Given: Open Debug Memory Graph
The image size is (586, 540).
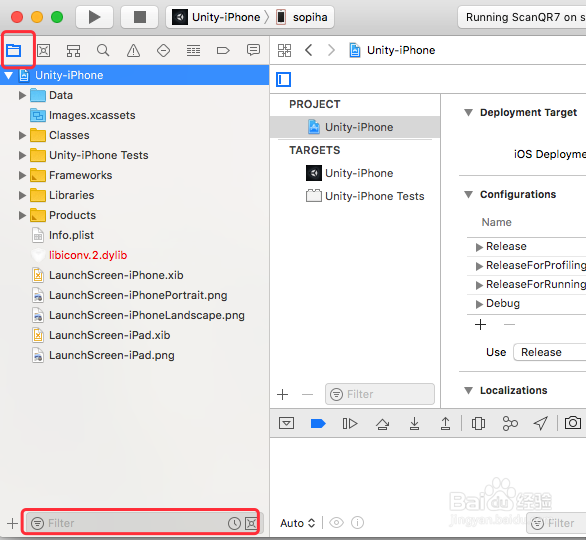Looking at the screenshot, I should pos(510,423).
